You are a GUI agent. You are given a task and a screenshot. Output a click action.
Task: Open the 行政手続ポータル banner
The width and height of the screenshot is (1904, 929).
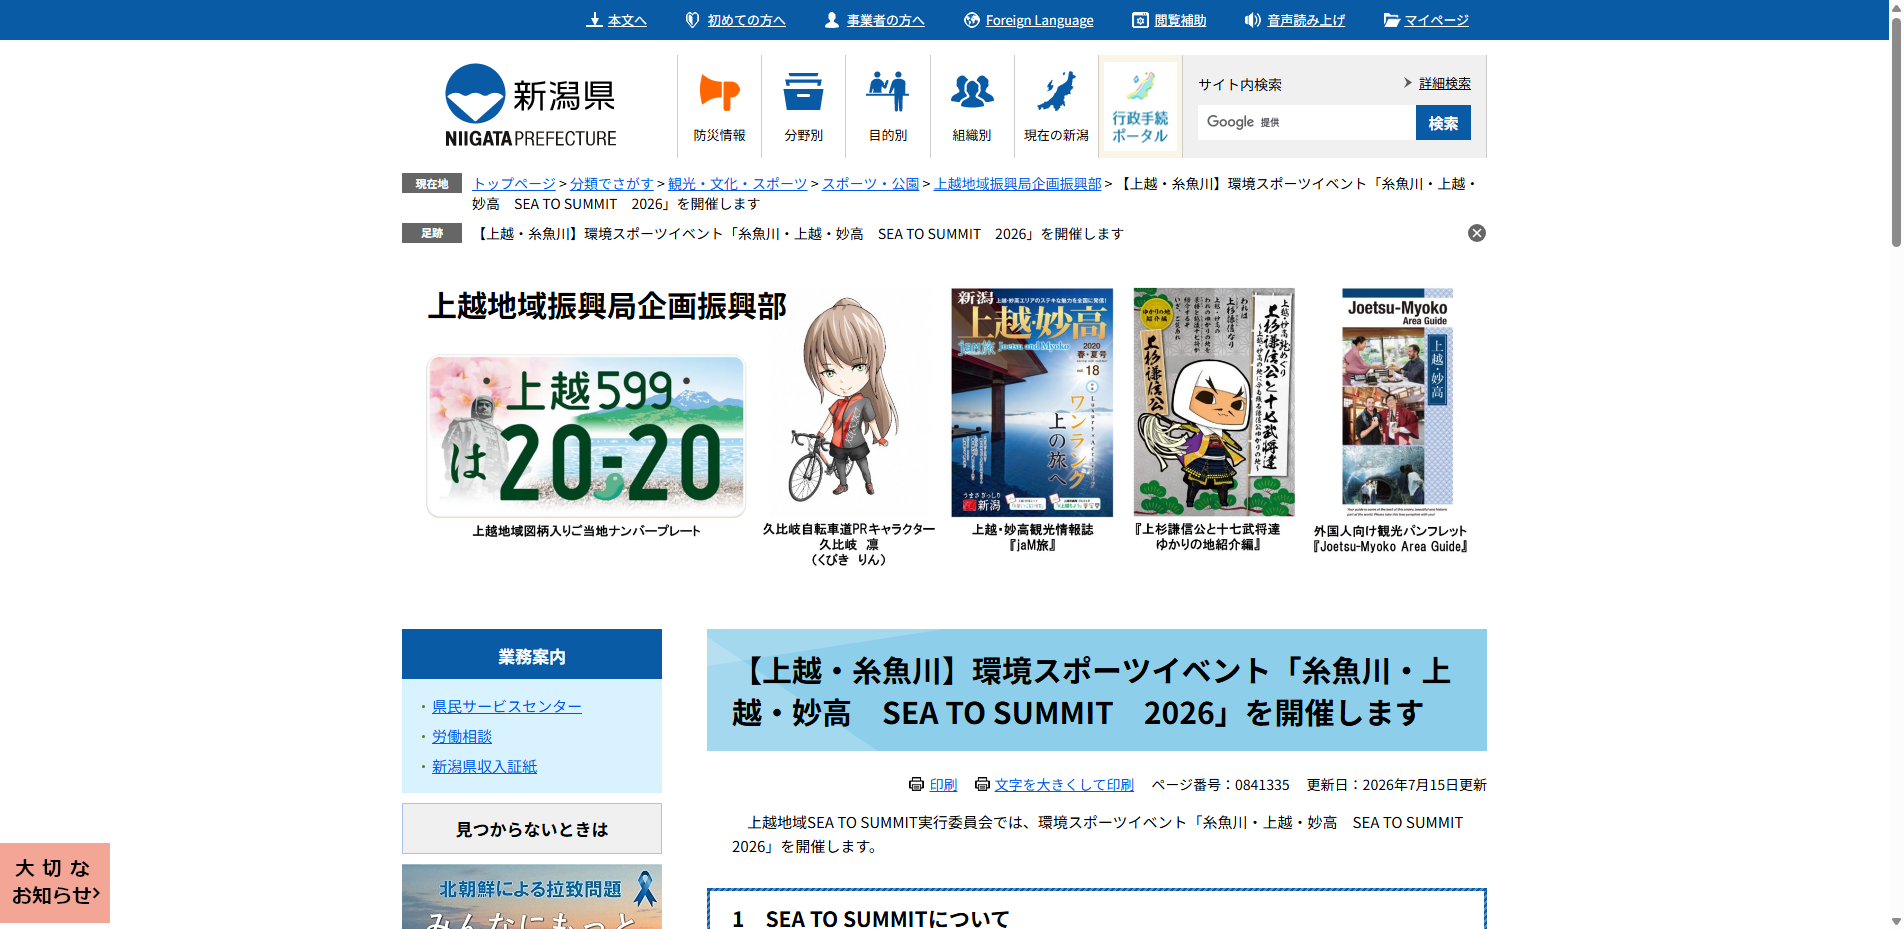click(x=1140, y=107)
